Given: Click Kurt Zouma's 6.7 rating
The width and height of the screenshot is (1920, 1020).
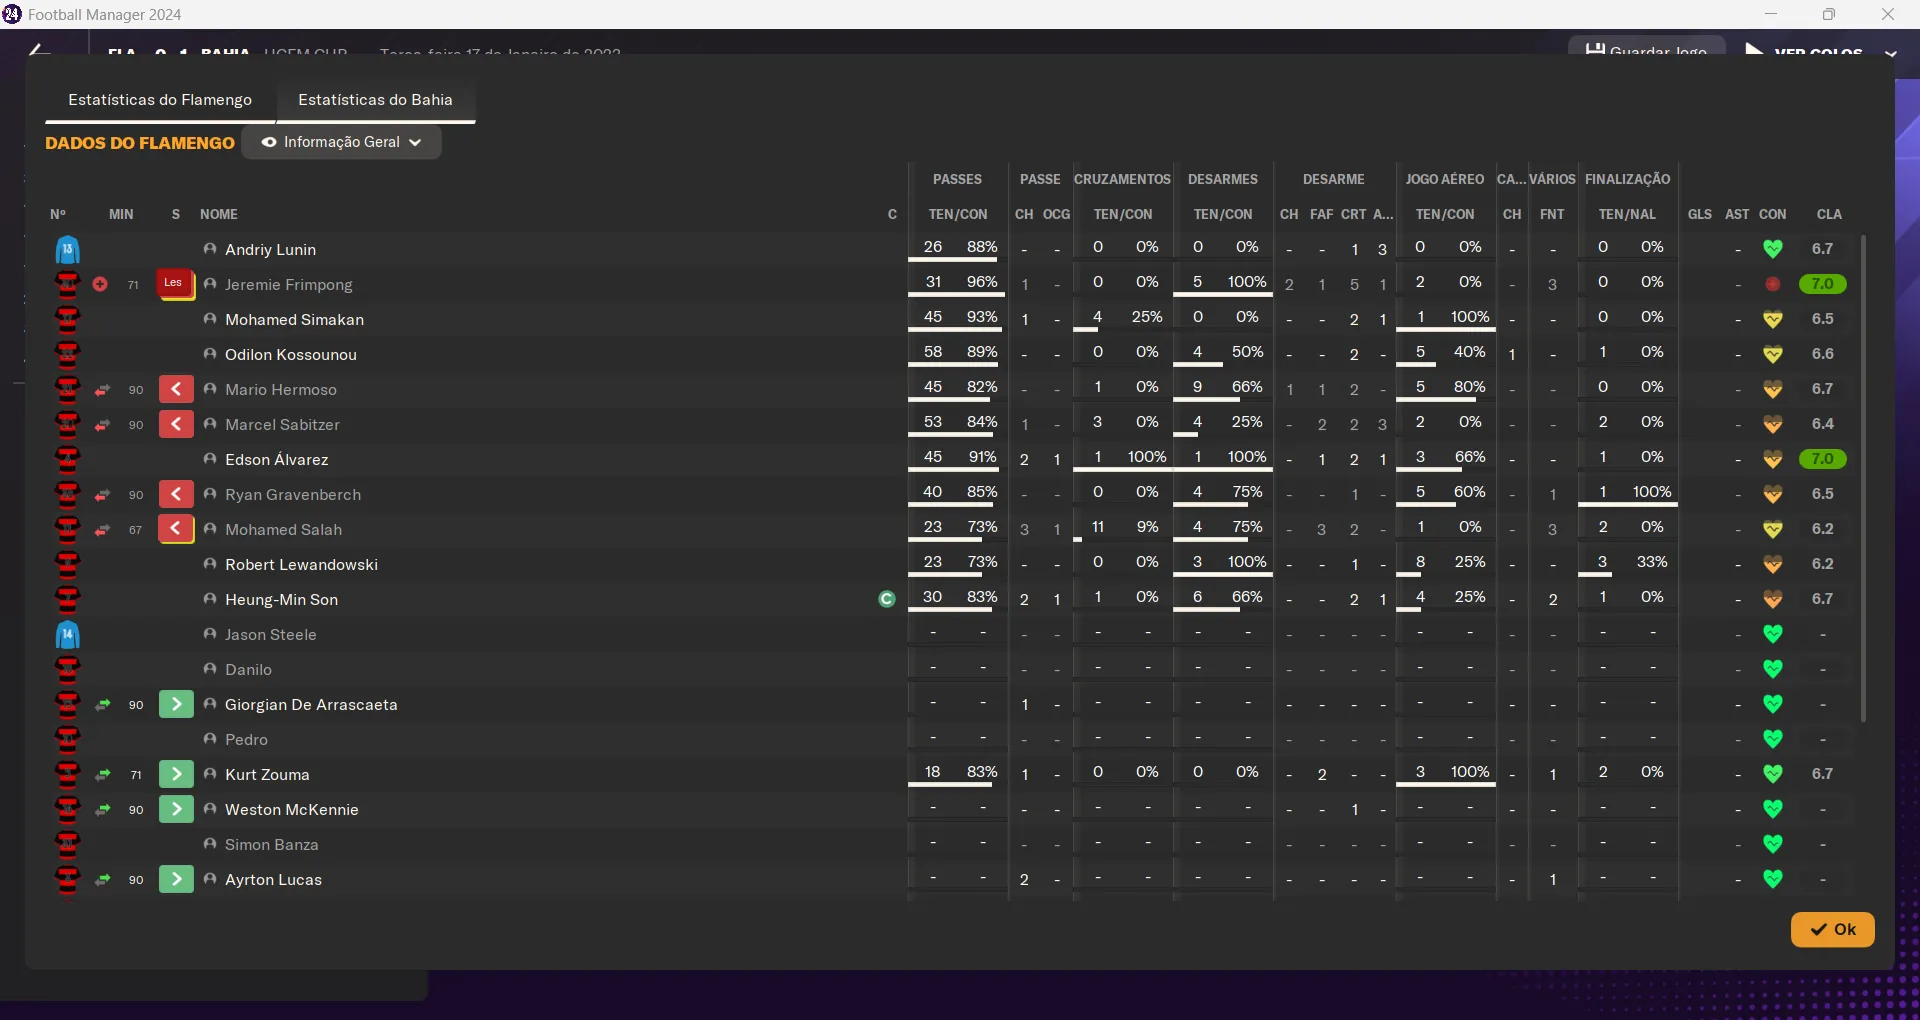Looking at the screenshot, I should click(1822, 774).
